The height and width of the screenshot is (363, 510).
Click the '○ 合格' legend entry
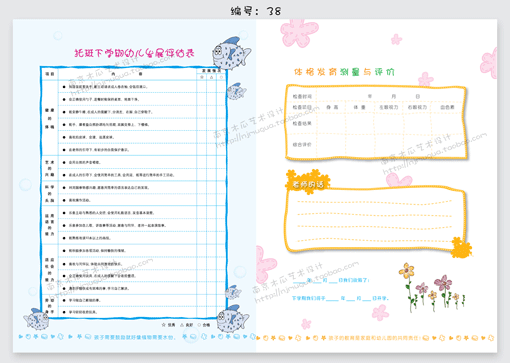coord(204,325)
